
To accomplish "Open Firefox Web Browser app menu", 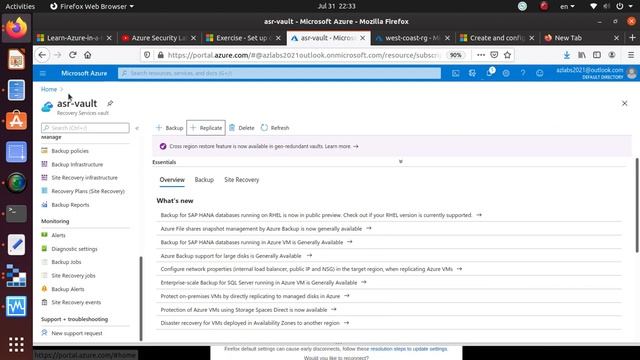I will 92,6.
